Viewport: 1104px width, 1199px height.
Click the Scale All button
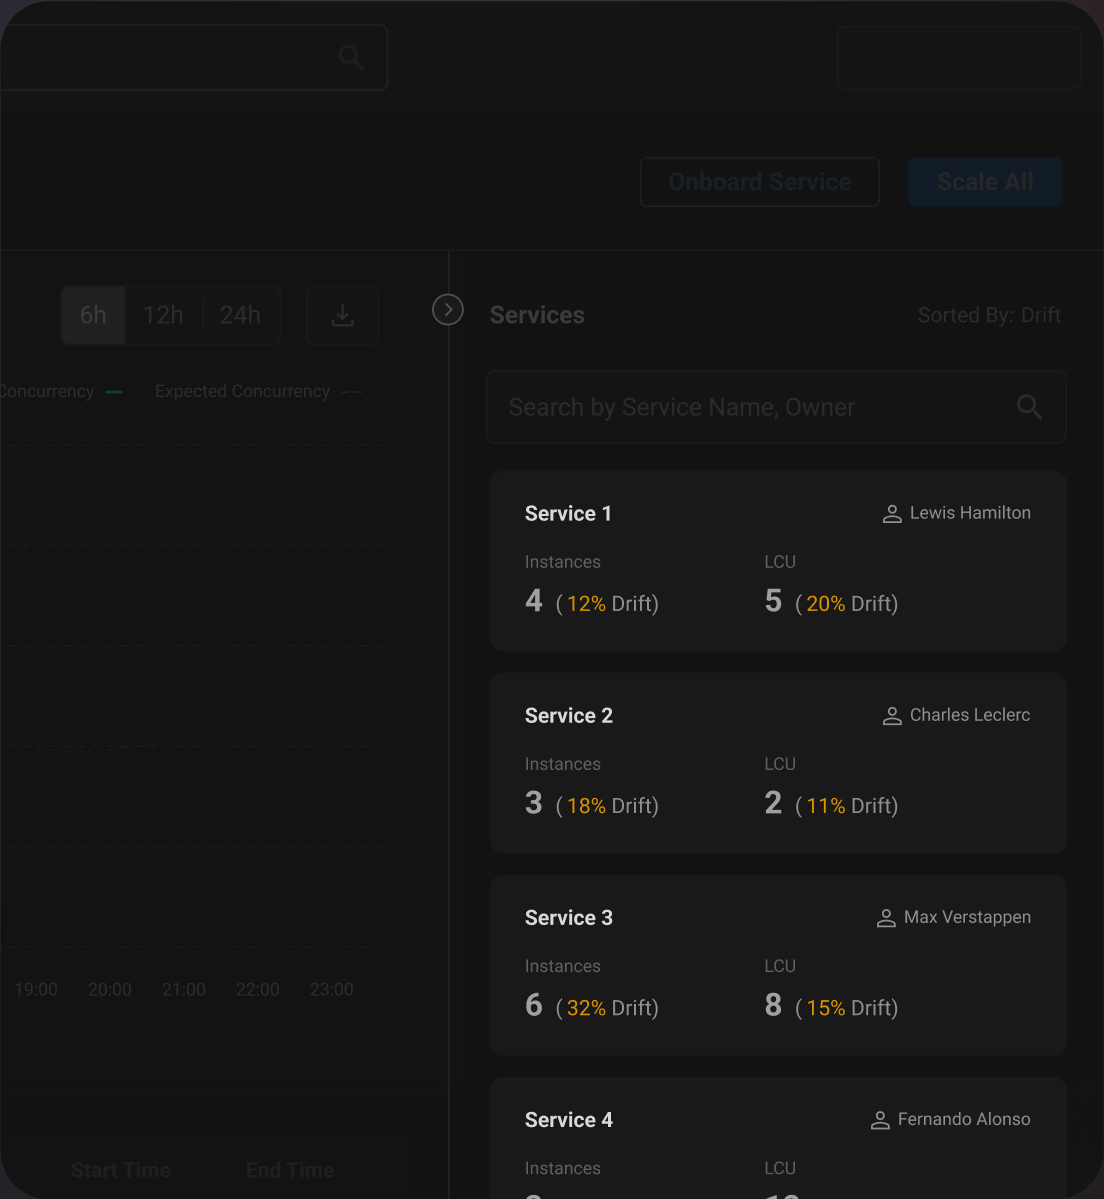click(x=984, y=182)
